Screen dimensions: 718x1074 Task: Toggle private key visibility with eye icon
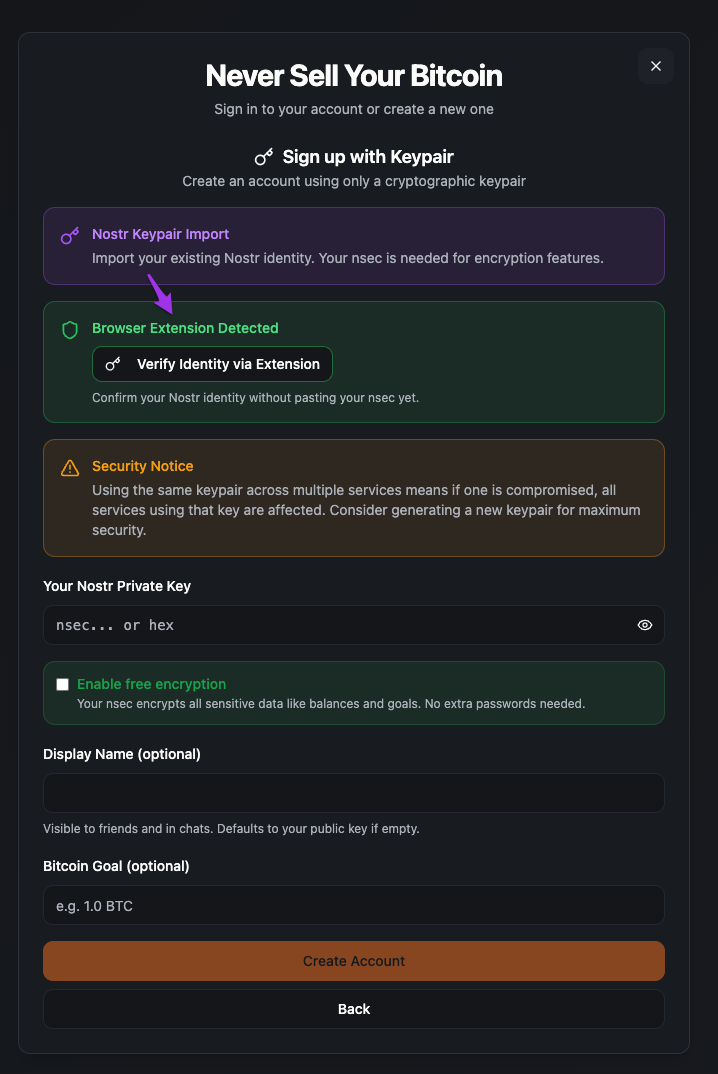click(645, 625)
